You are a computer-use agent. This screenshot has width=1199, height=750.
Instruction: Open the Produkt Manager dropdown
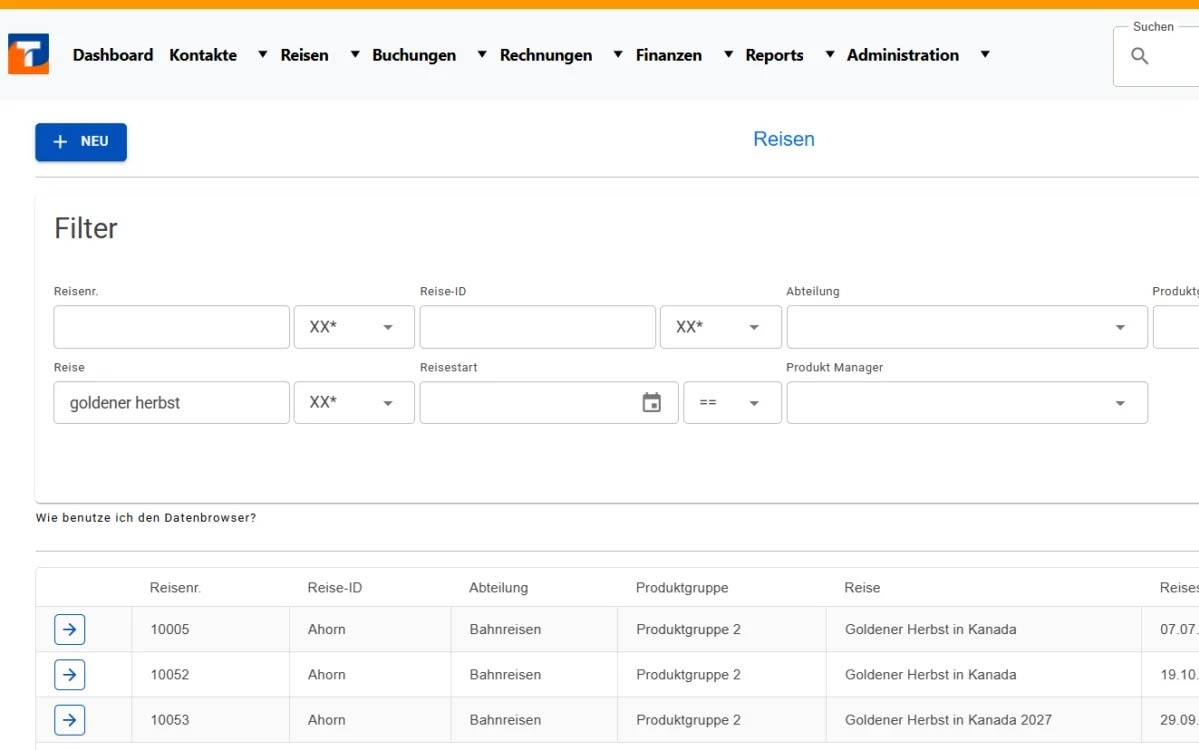(1120, 403)
